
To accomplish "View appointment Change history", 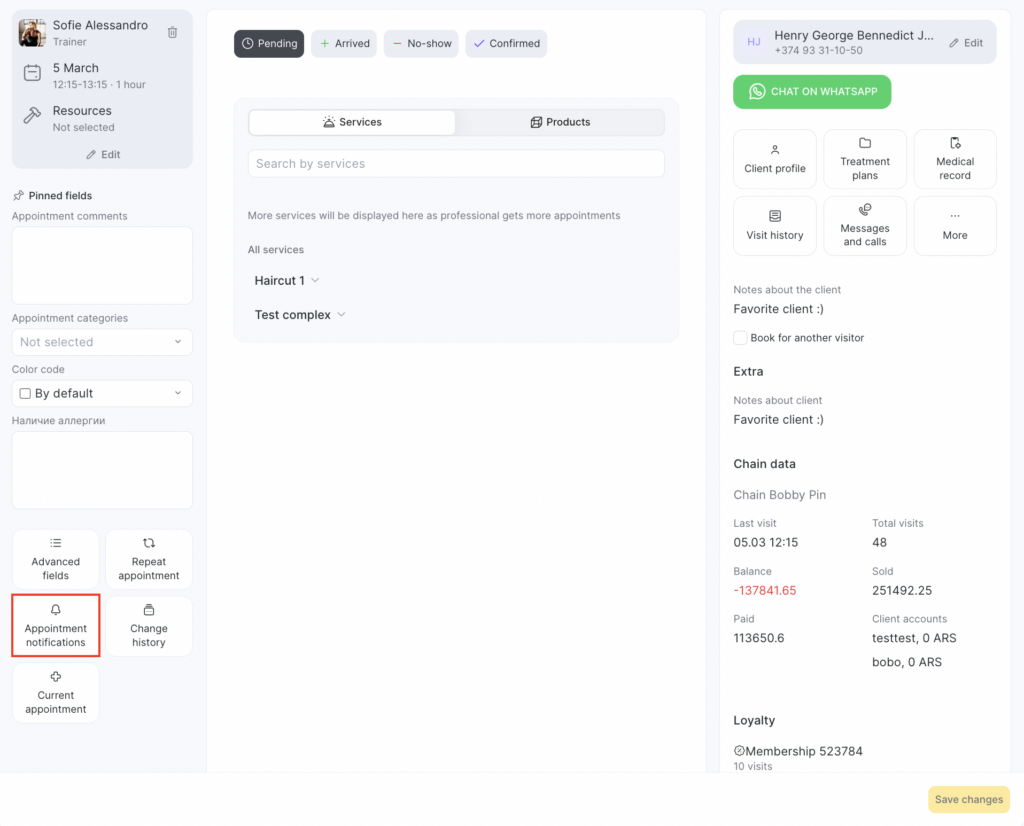I will pyautogui.click(x=149, y=626).
